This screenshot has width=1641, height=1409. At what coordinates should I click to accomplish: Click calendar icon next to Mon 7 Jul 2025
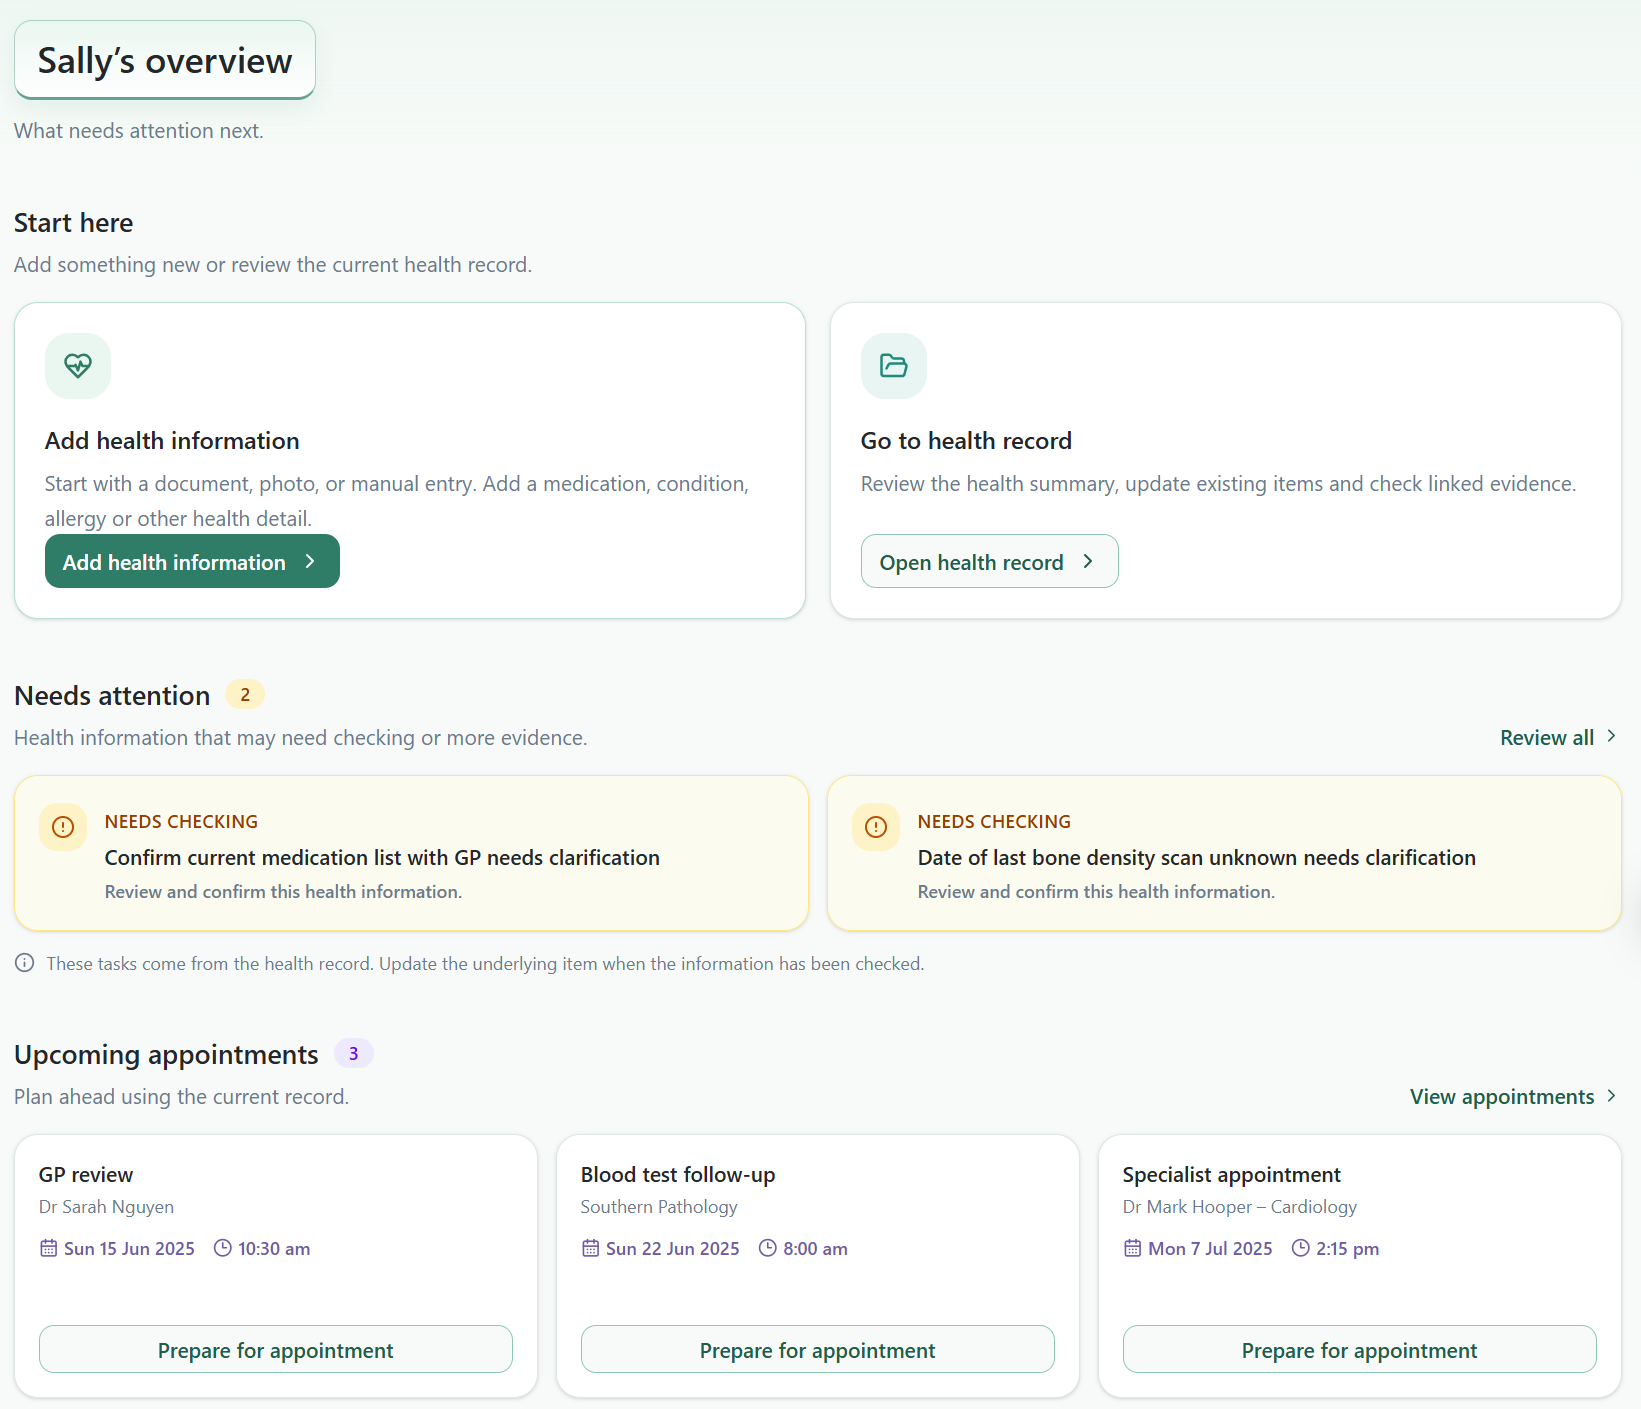coord(1133,1248)
